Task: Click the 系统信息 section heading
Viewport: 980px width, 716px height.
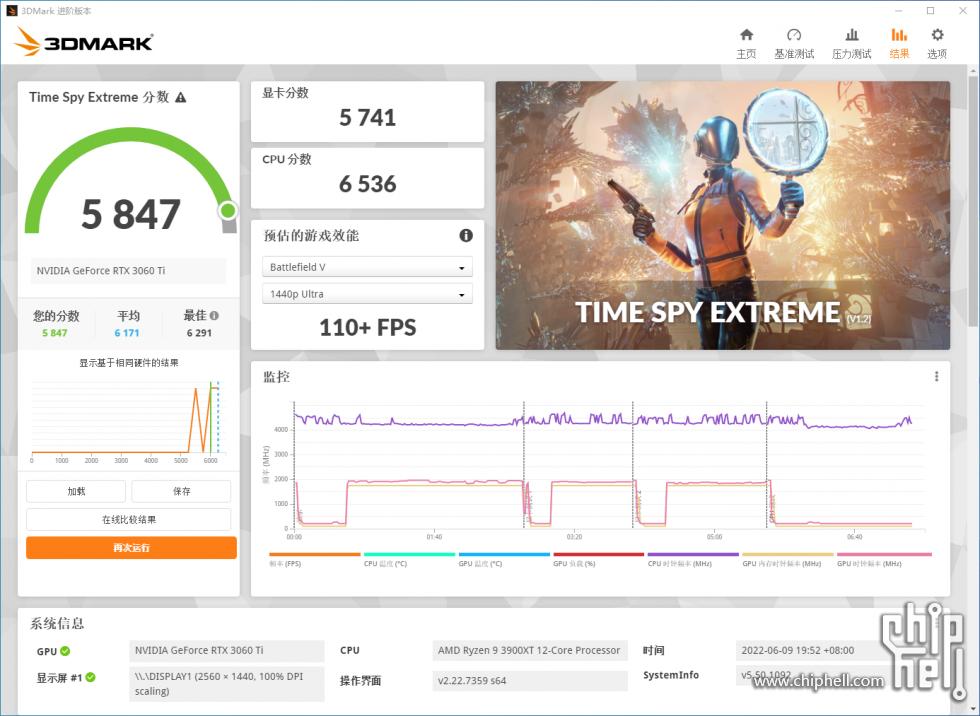Action: click(x=57, y=623)
